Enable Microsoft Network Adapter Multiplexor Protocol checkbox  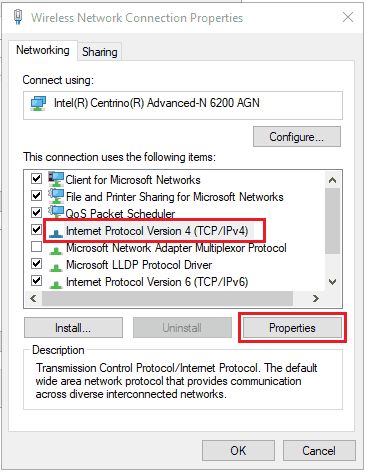point(36,247)
